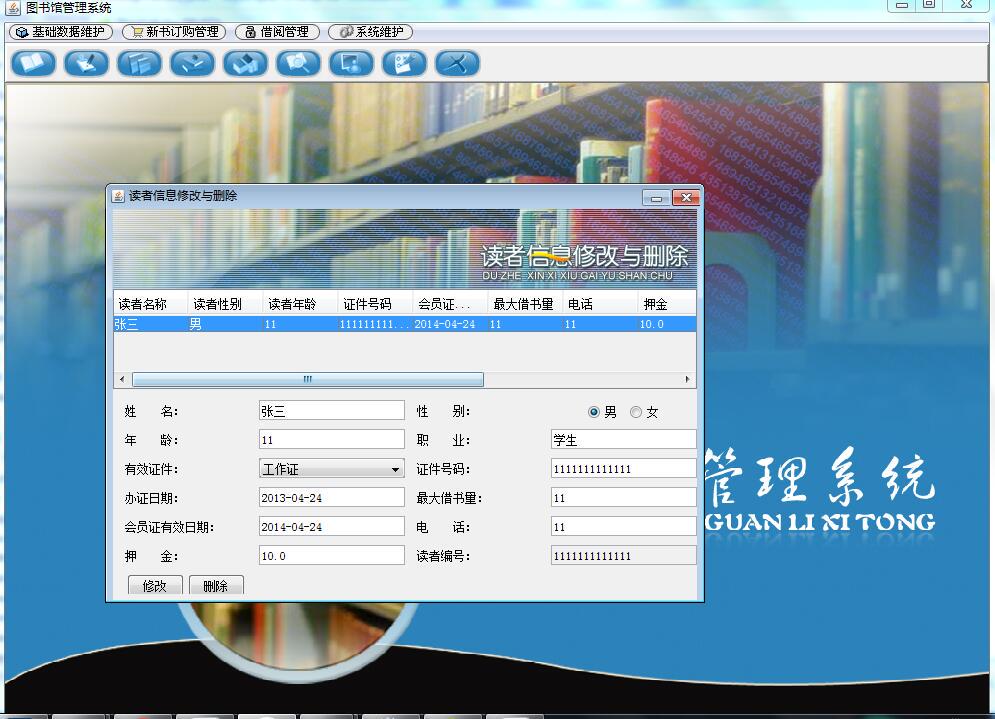This screenshot has width=995, height=719.
Task: Click the open book toolbar icon
Action: point(33,63)
